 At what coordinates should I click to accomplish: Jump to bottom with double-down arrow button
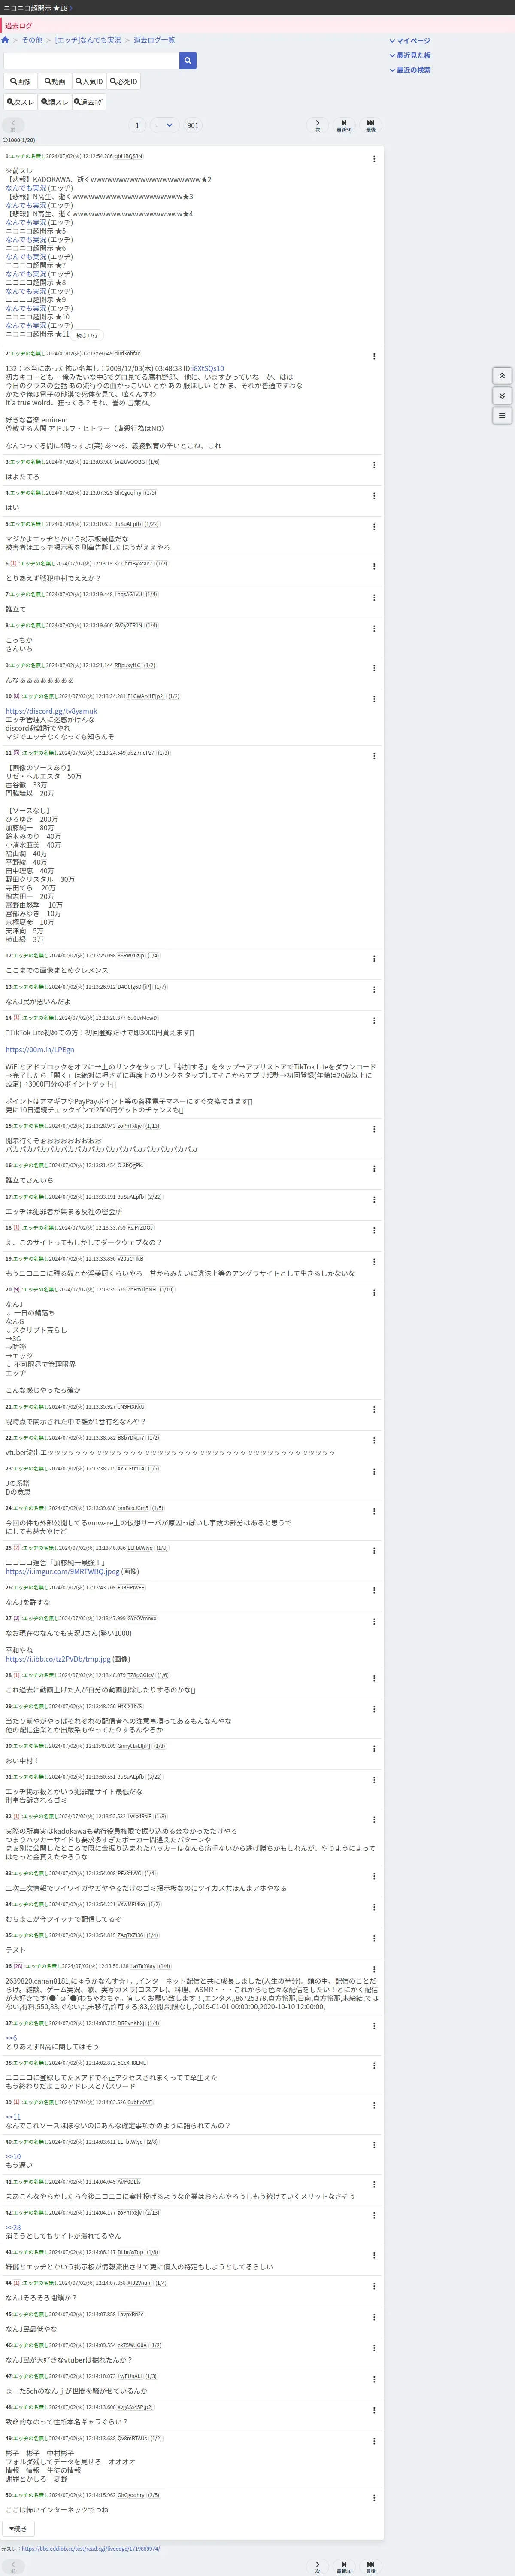(502, 396)
